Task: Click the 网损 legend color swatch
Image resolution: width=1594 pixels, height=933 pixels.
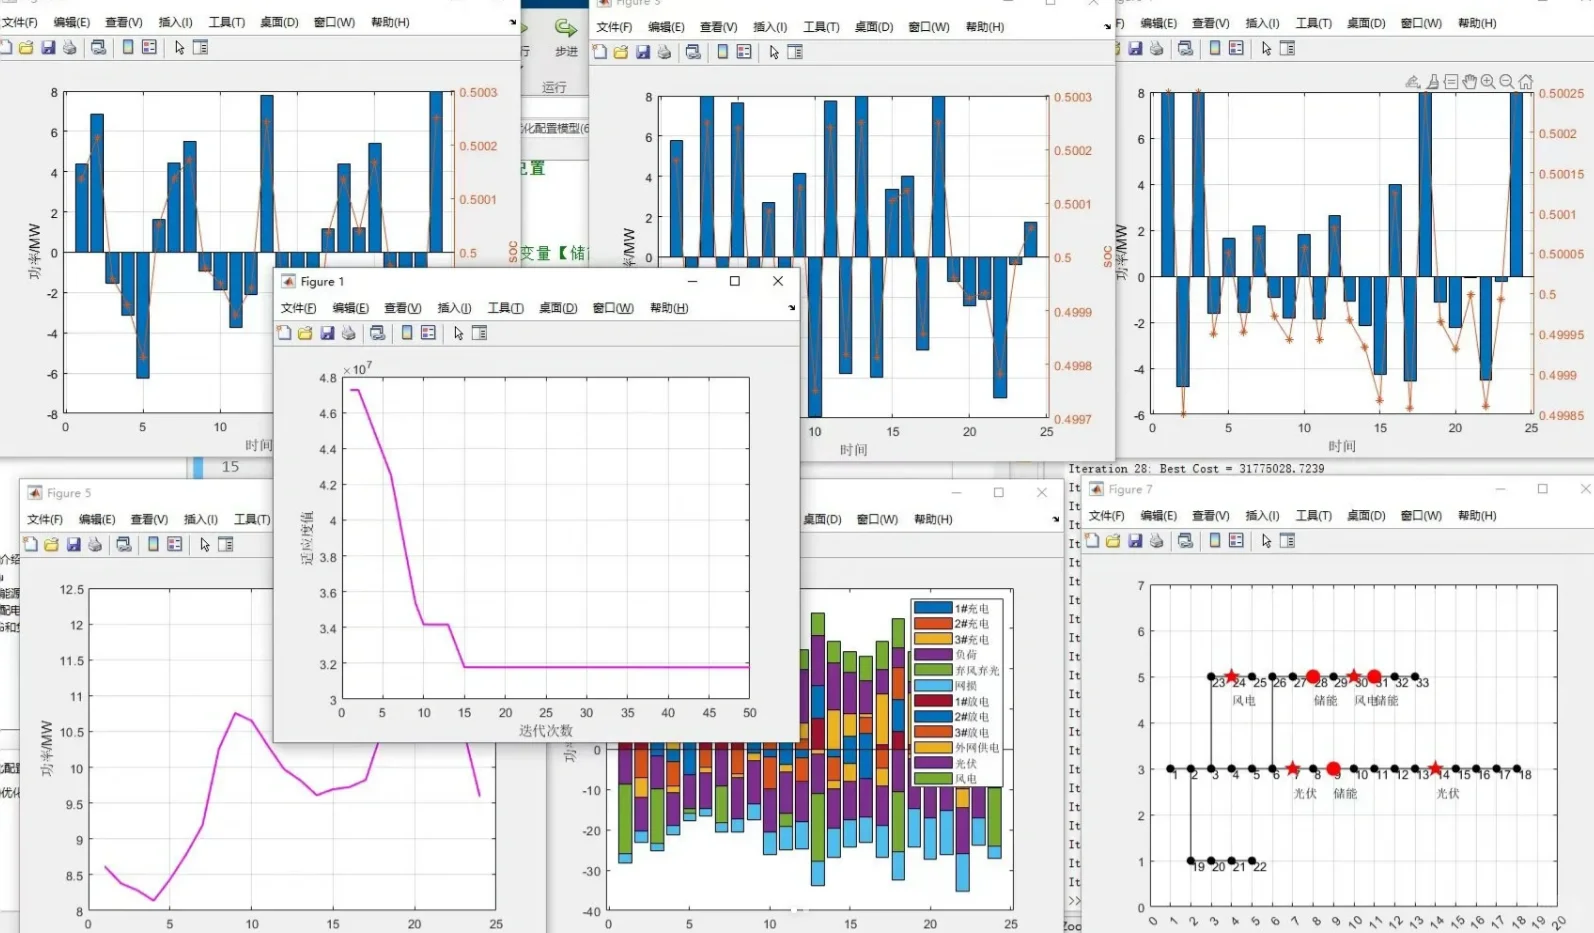Action: [x=933, y=686]
